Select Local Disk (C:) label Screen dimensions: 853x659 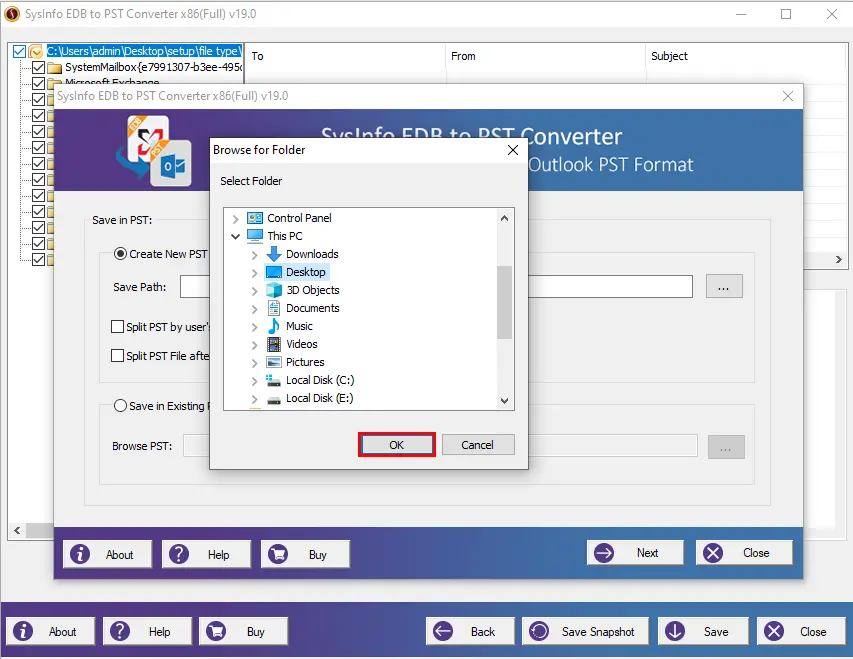coord(320,380)
